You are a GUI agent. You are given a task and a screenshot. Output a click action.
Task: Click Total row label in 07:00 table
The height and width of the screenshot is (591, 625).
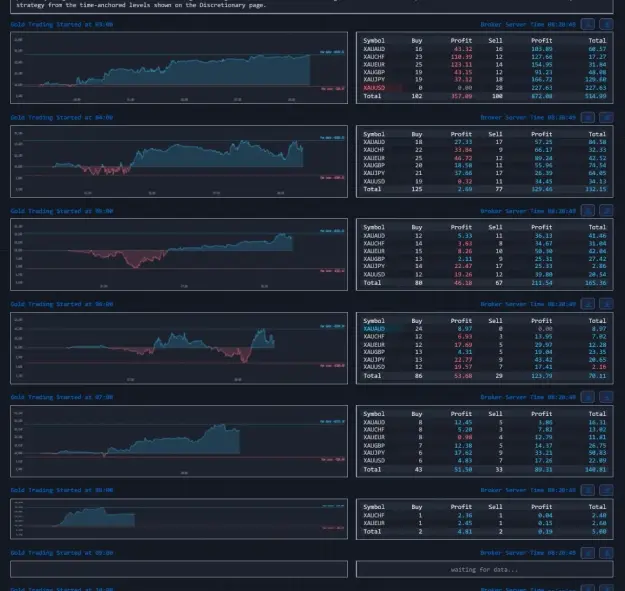pyautogui.click(x=372, y=469)
